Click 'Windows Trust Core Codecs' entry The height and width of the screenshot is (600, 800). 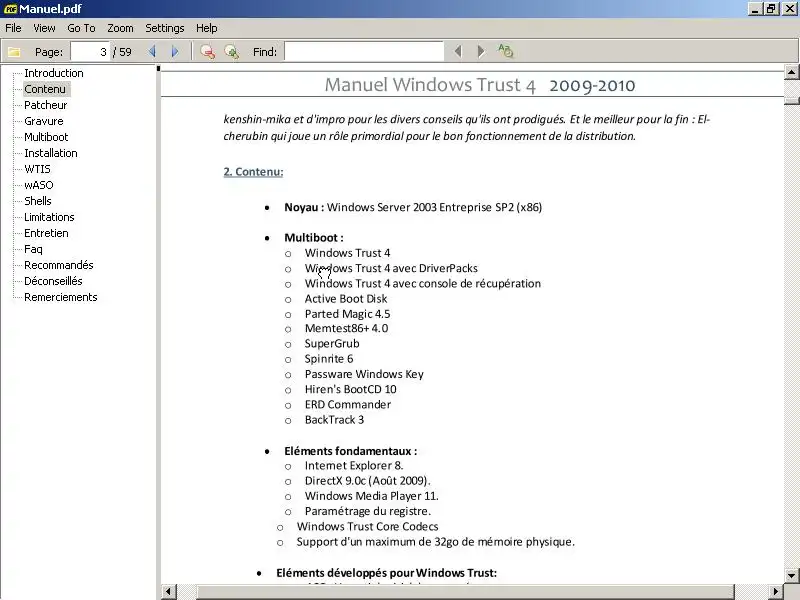pos(367,527)
